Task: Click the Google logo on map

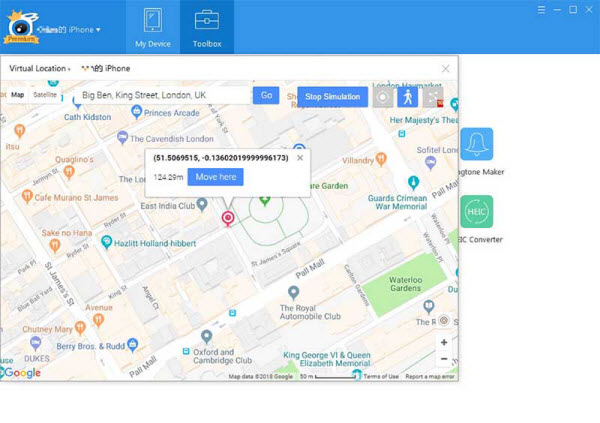Action: [22, 372]
